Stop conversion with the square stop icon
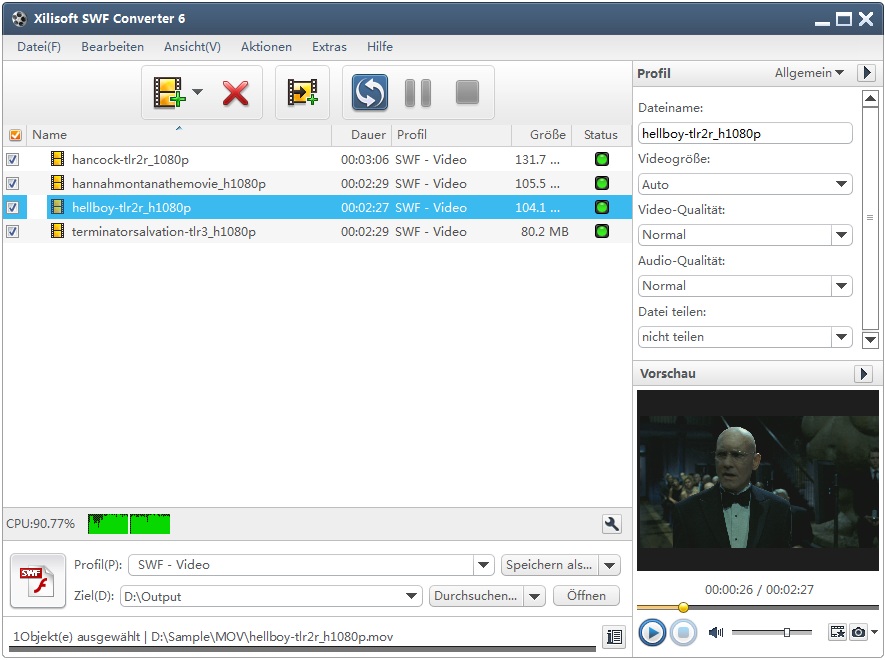This screenshot has height=660, width=885. 467,92
